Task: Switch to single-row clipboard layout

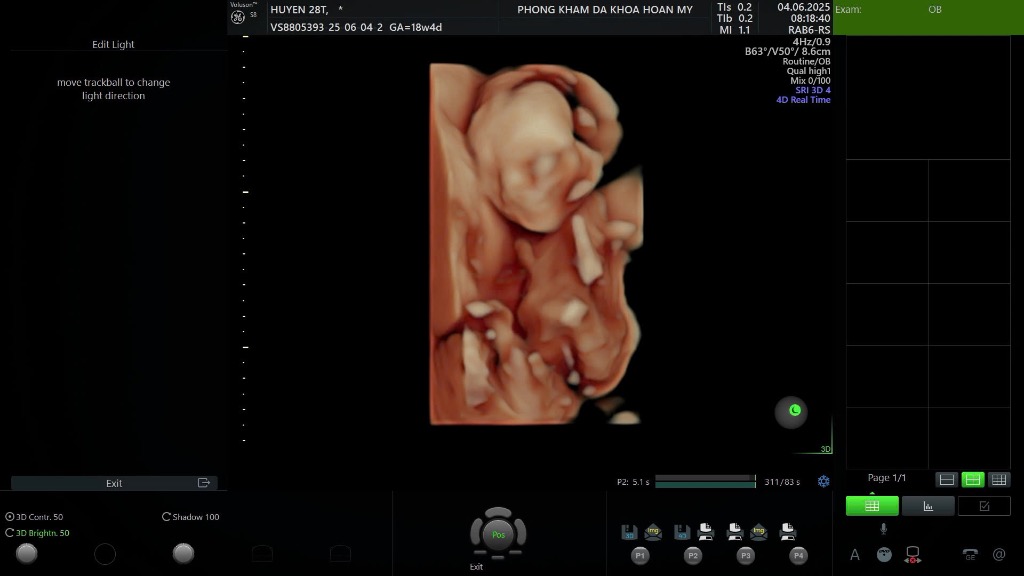Action: tap(946, 480)
